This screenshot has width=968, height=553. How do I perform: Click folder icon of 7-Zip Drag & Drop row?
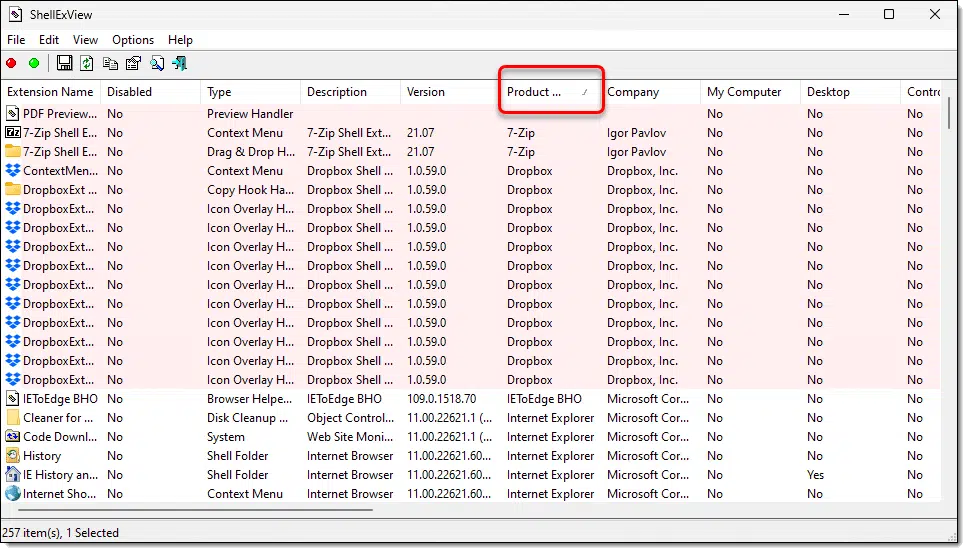pos(12,151)
